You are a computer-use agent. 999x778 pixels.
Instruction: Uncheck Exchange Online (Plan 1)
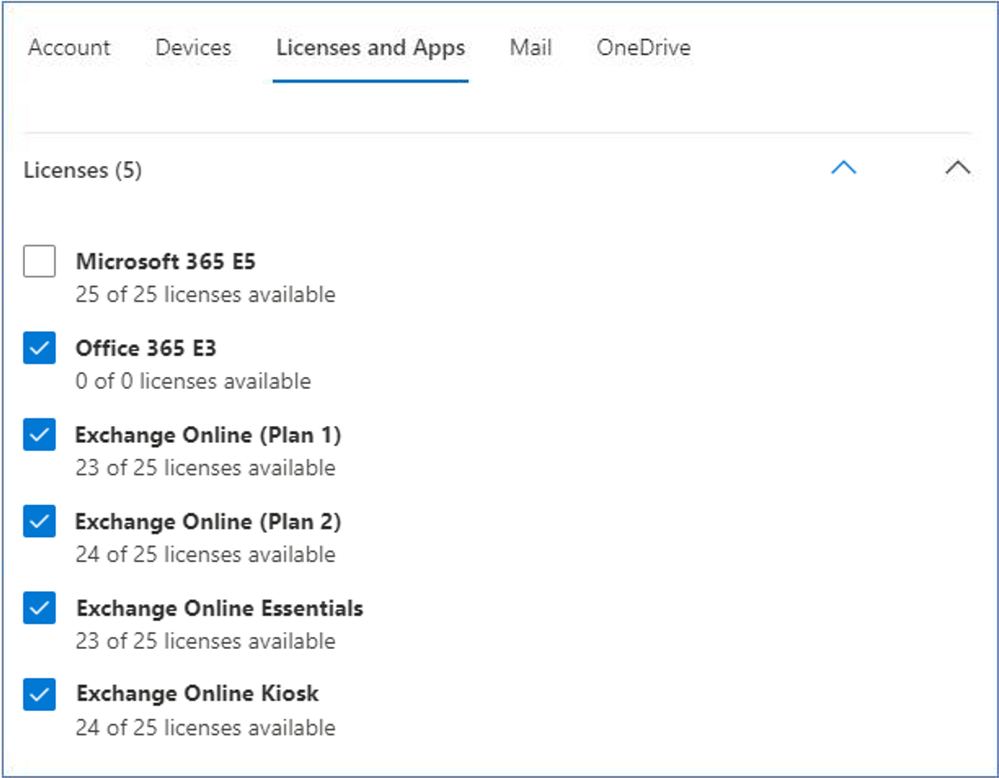(x=39, y=435)
